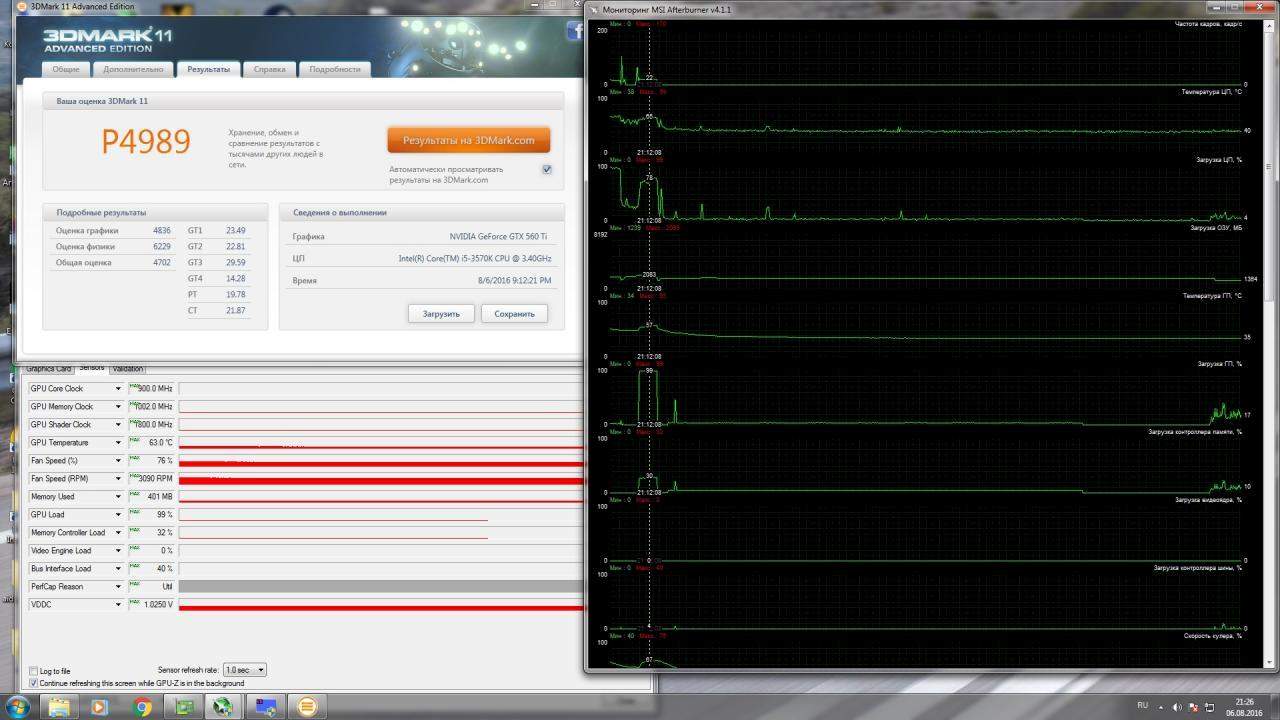Click the Facebook icon in 3DMark

[575, 32]
